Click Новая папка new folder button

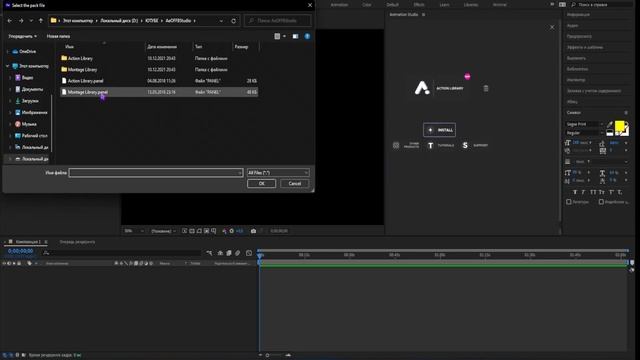(x=58, y=36)
